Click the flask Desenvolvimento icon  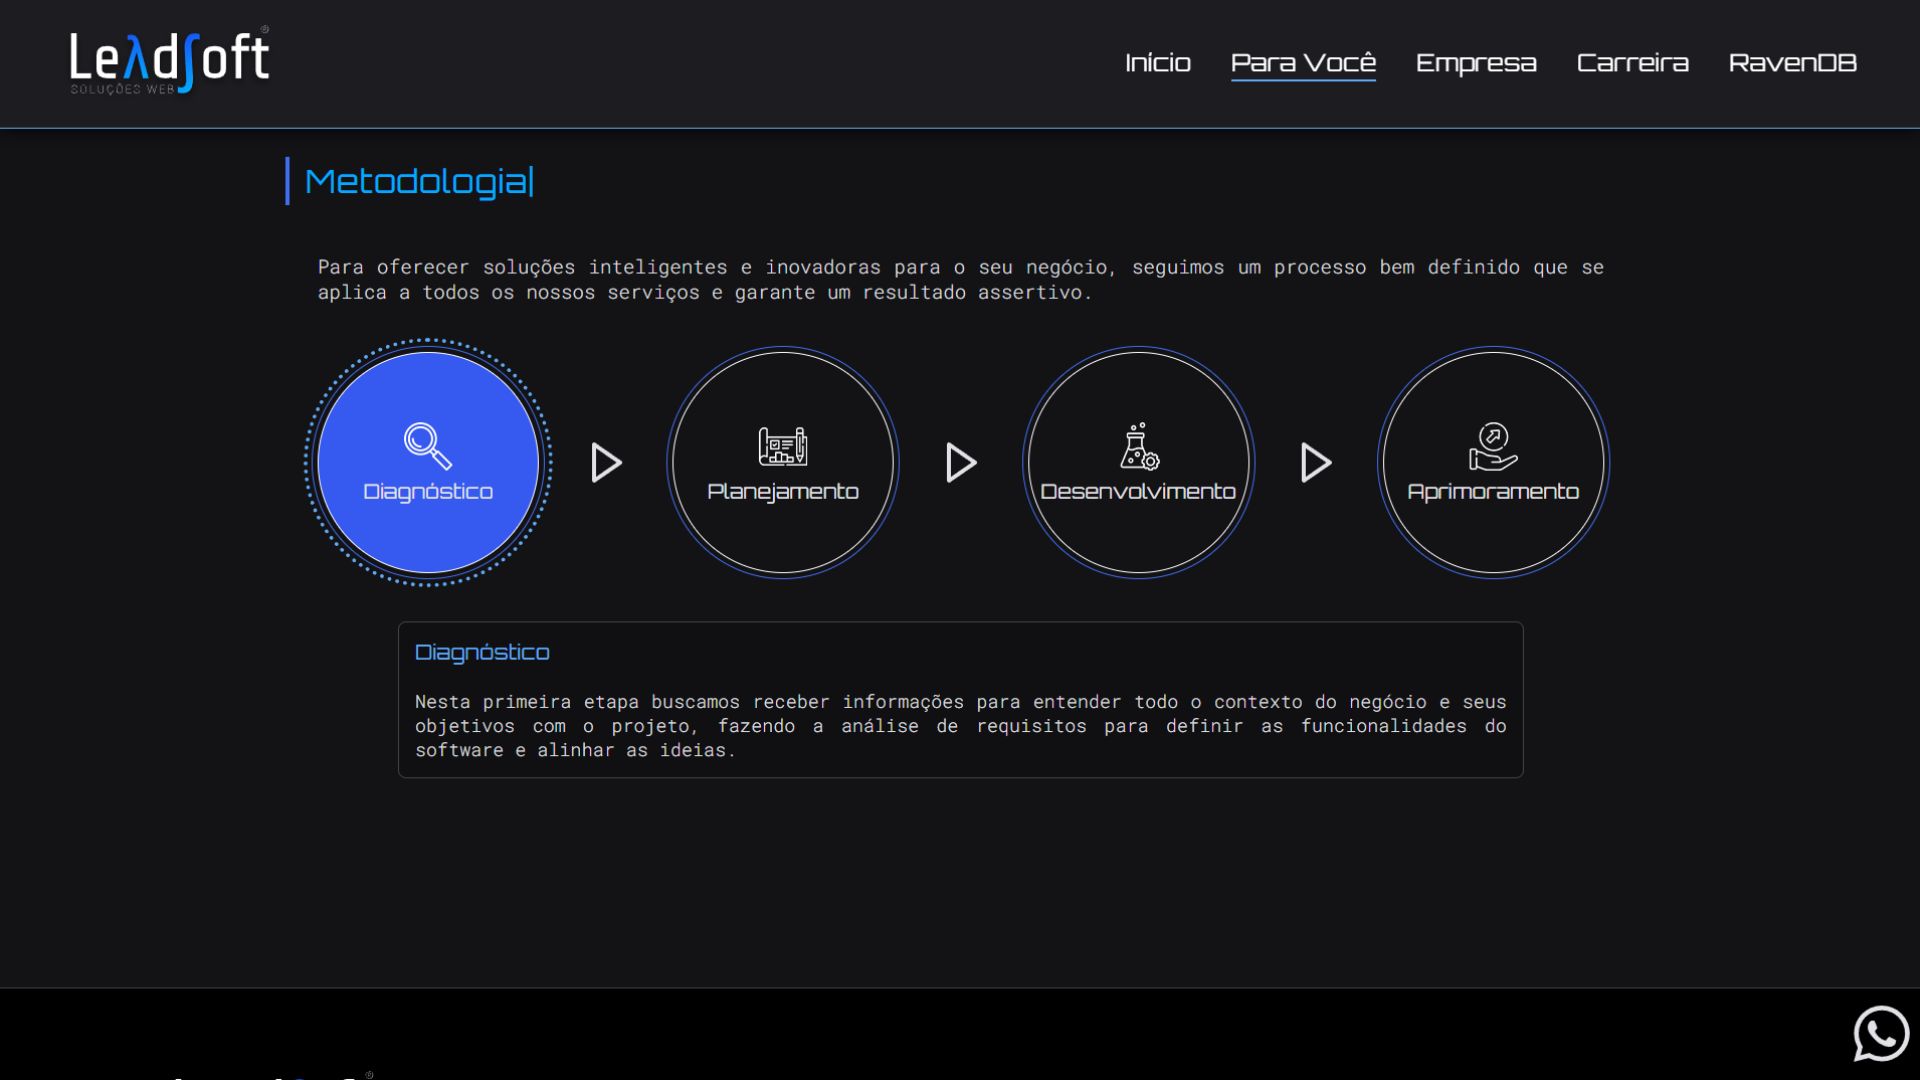coord(1139,446)
